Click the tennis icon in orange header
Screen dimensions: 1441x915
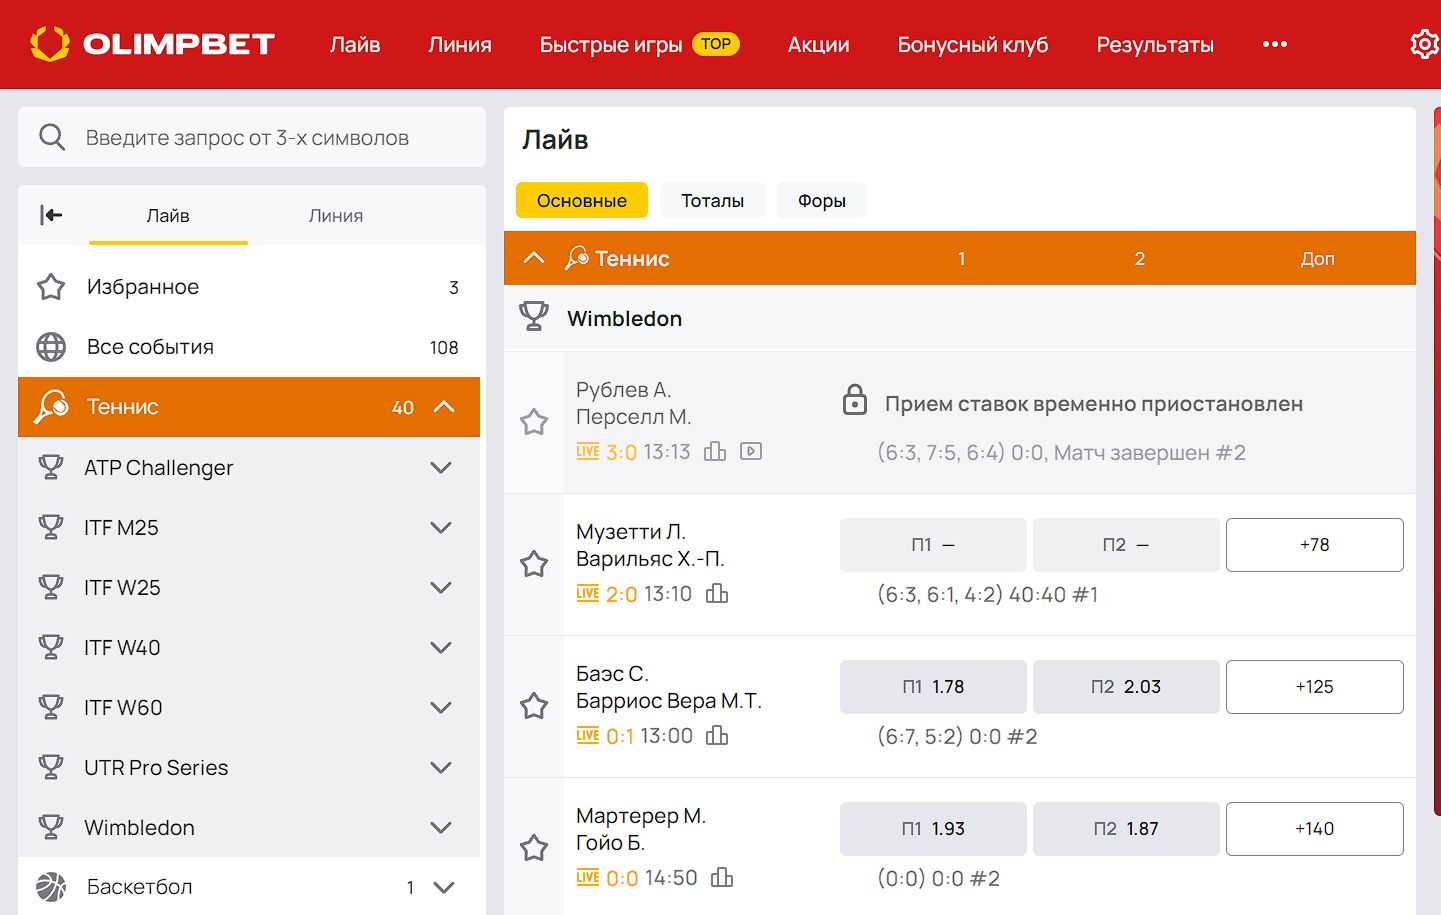pos(577,258)
